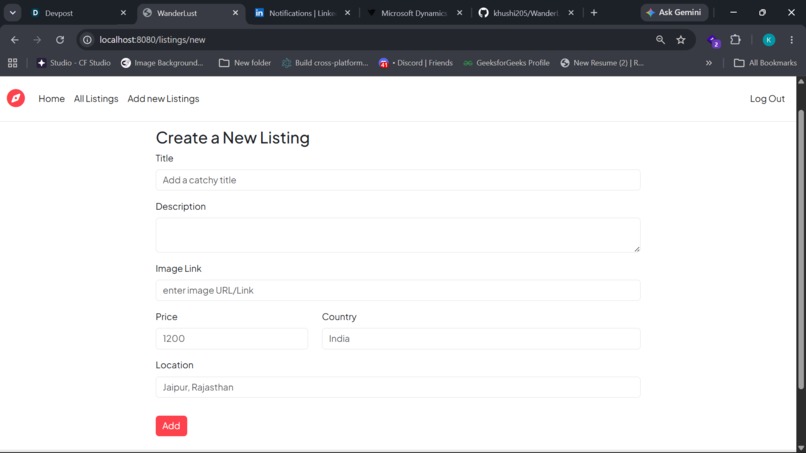Close the GitHub khushi205 tab
The width and height of the screenshot is (806, 453).
point(571,13)
